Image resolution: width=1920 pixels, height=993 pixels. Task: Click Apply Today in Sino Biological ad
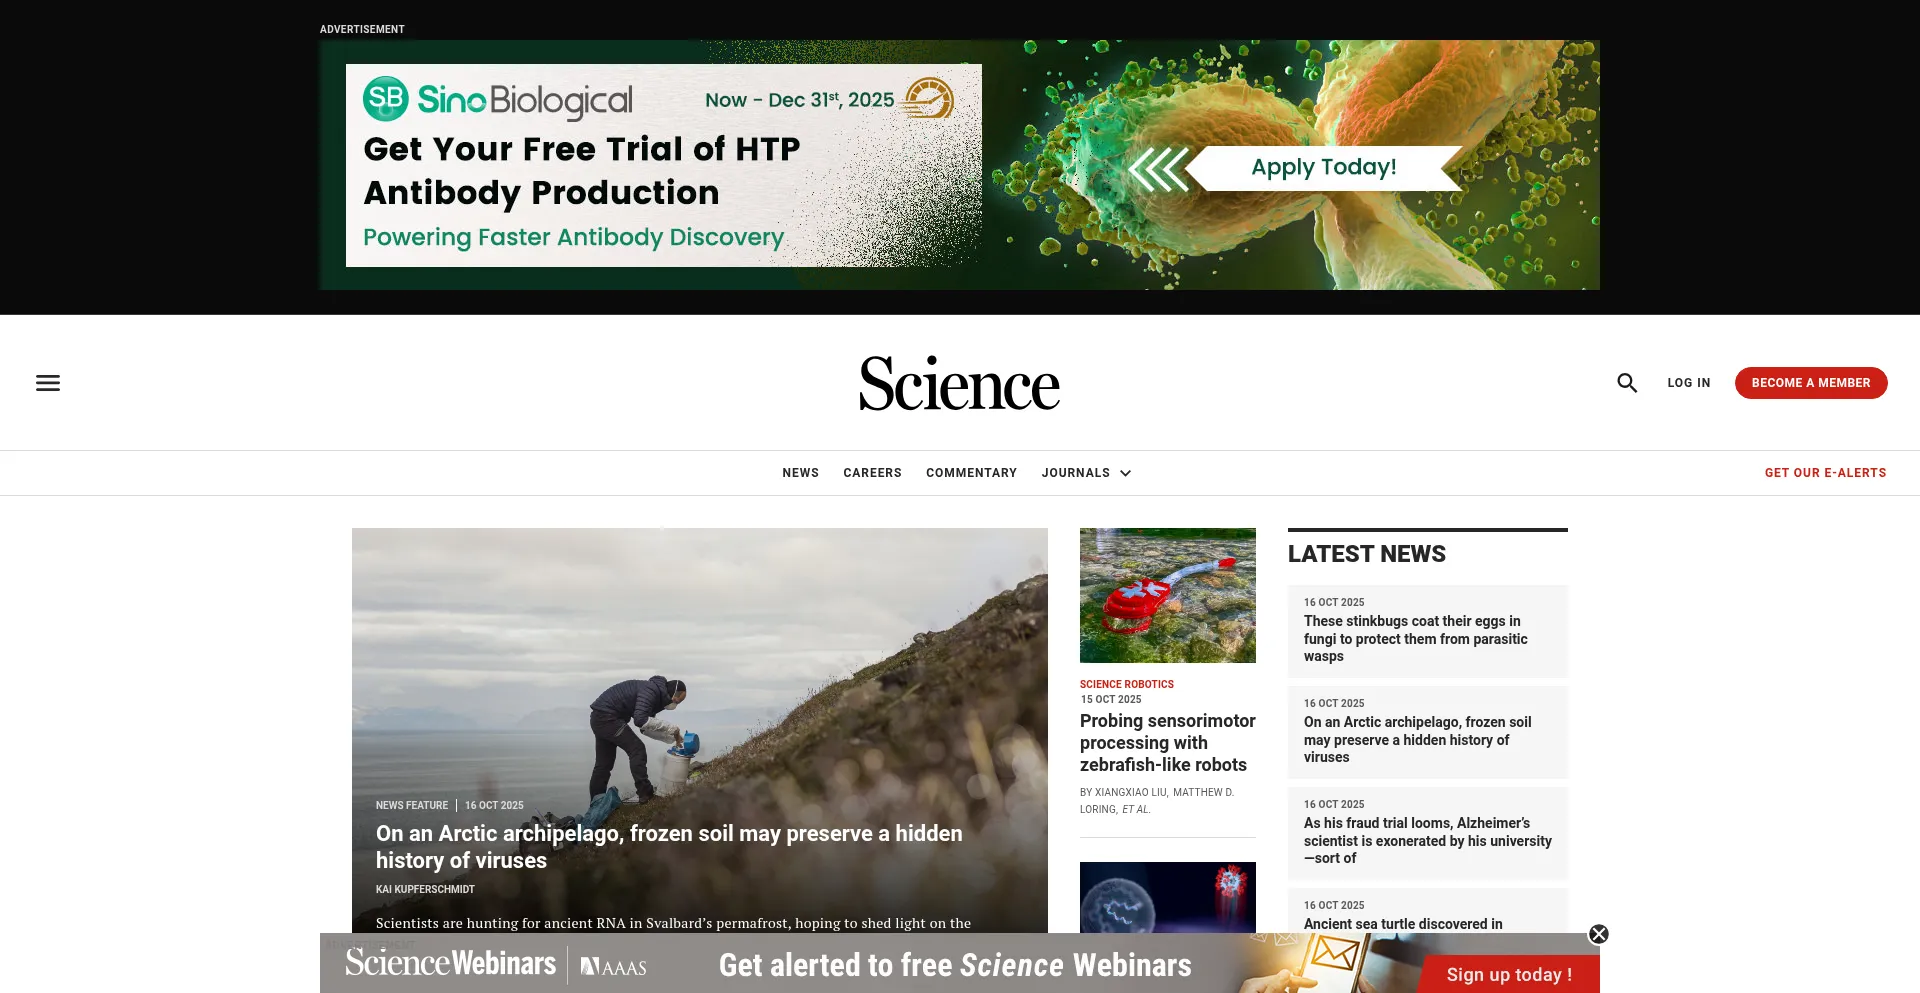[x=1323, y=168]
